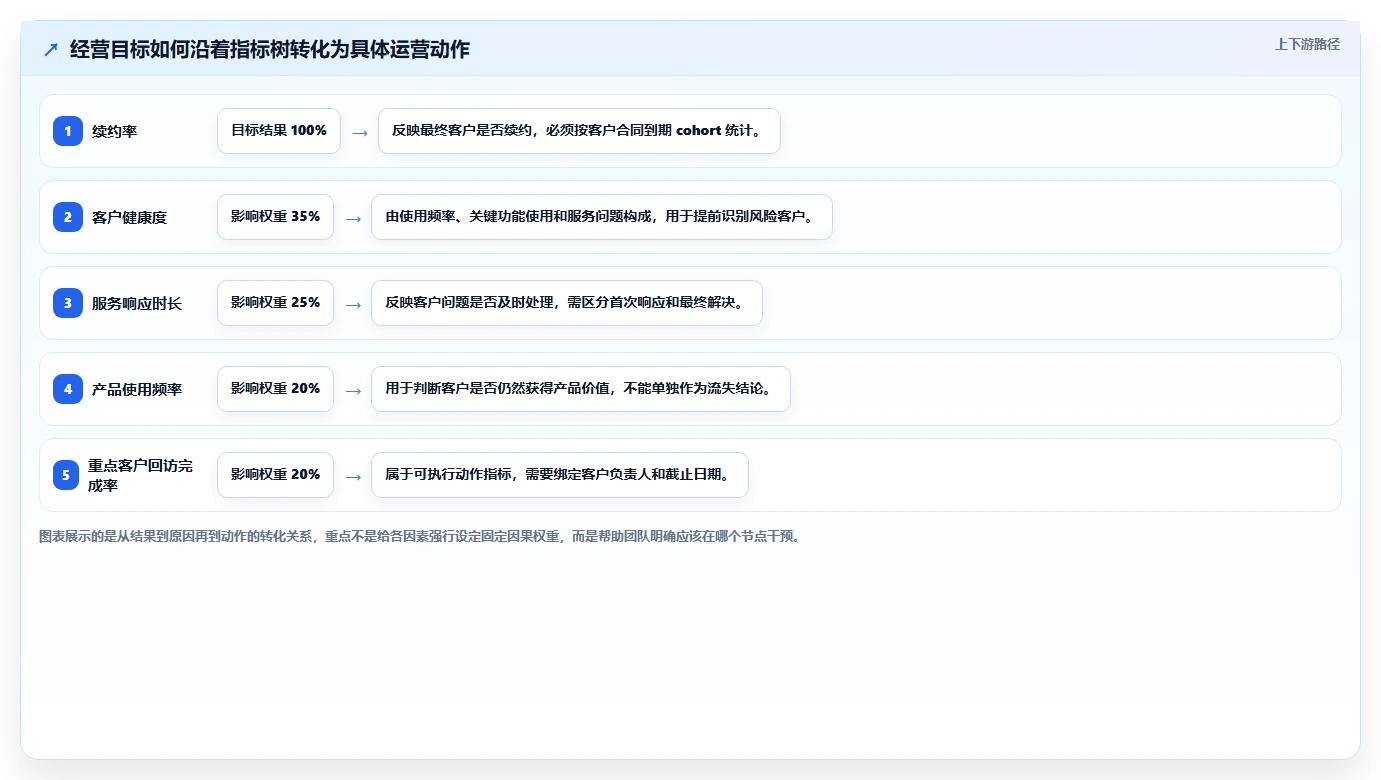Click the trend arrow icon beside the title
Screen dimensions: 1381x780
tap(51, 49)
